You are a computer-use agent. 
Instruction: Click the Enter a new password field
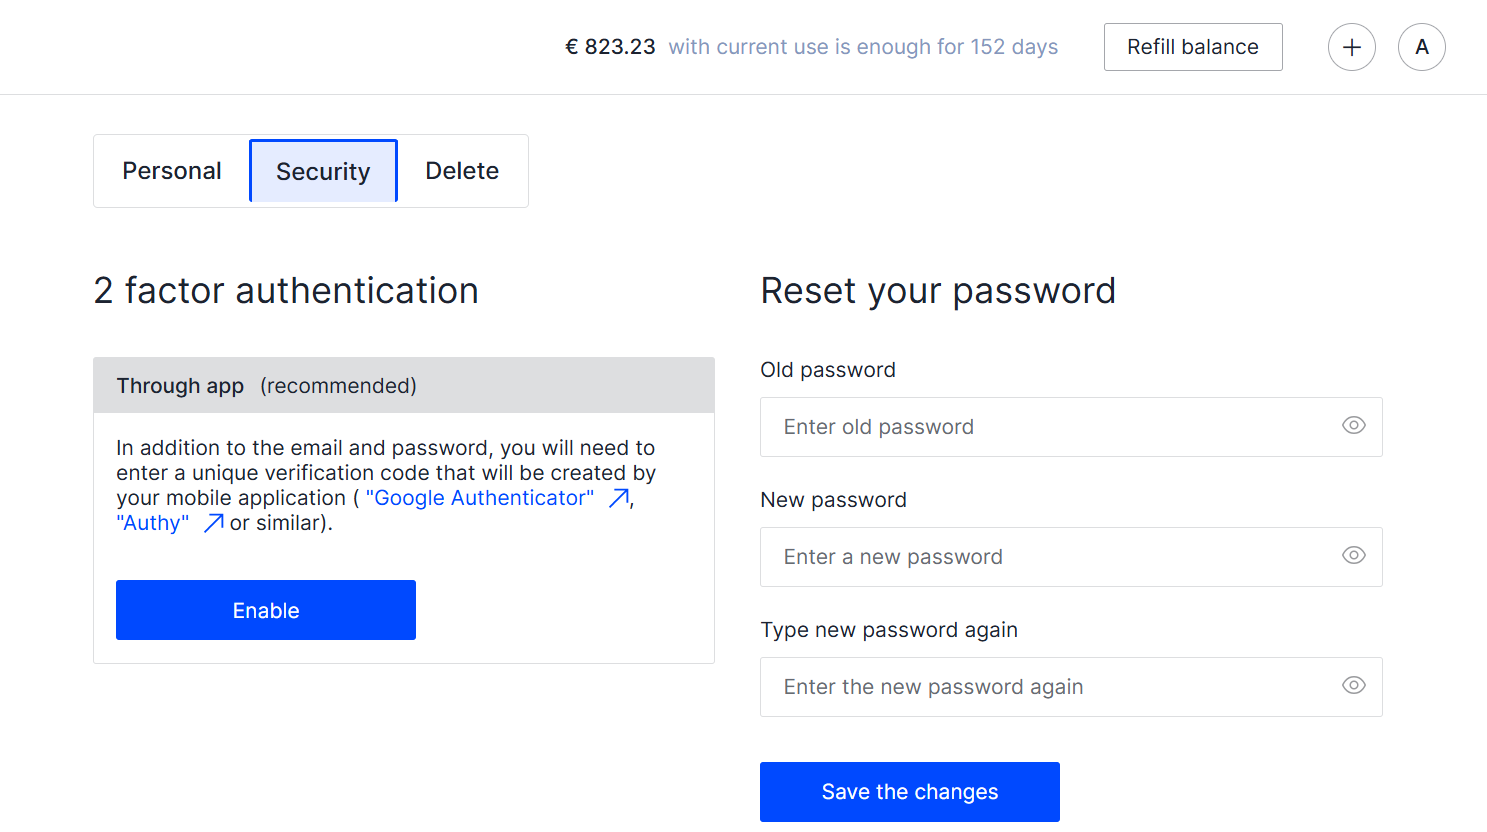tap(1050, 557)
